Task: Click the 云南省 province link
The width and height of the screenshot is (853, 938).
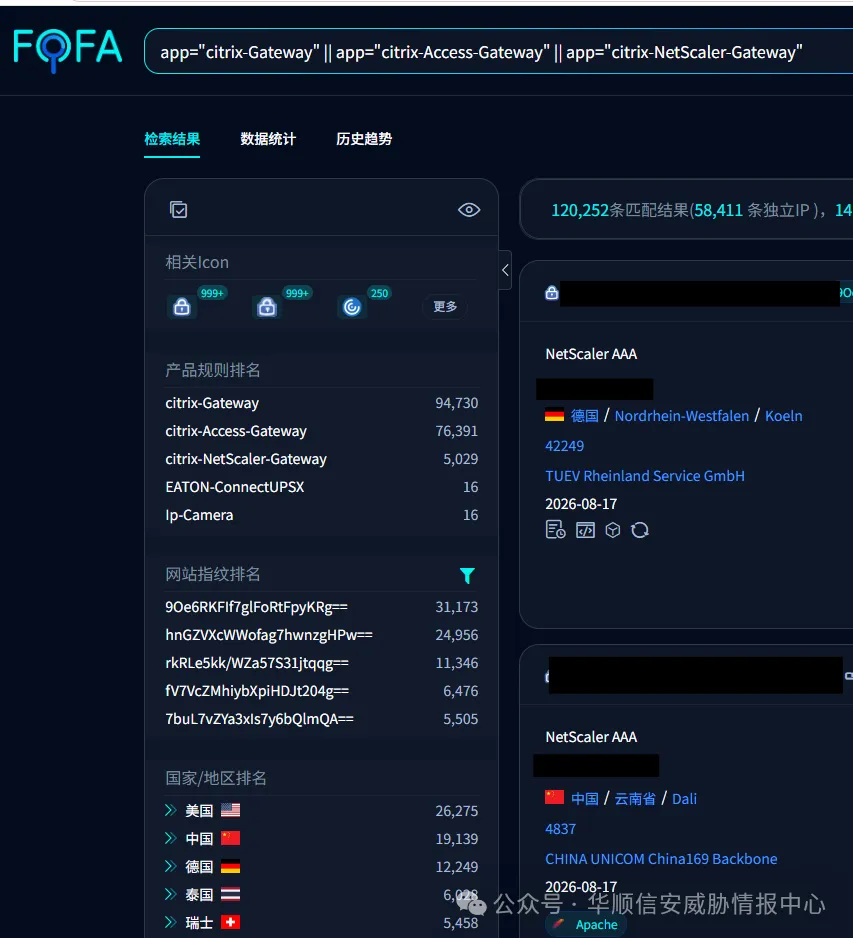Action: tap(635, 799)
